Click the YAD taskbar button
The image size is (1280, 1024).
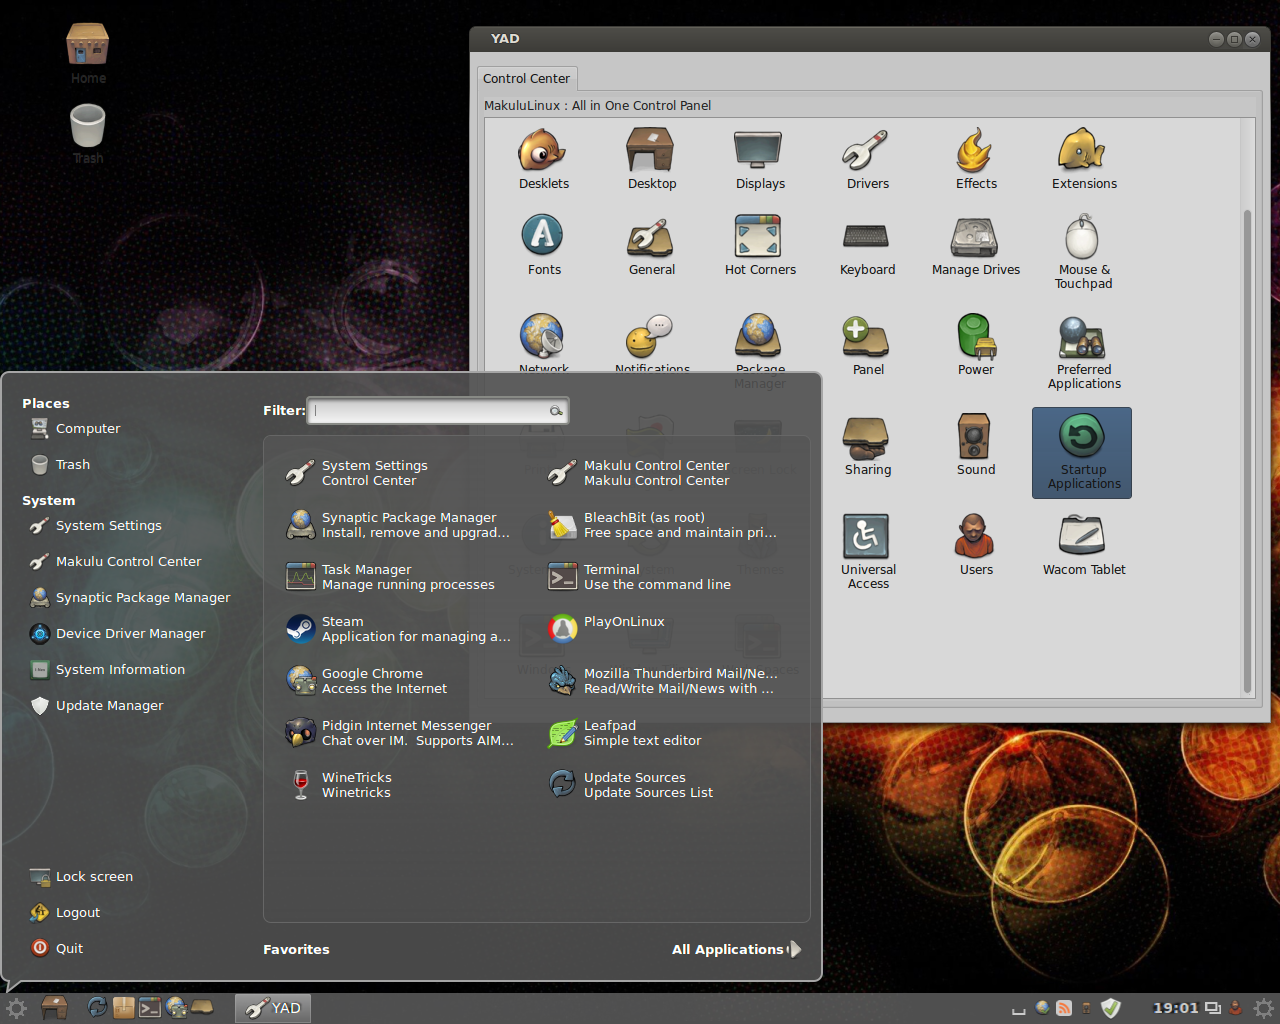coord(273,1008)
